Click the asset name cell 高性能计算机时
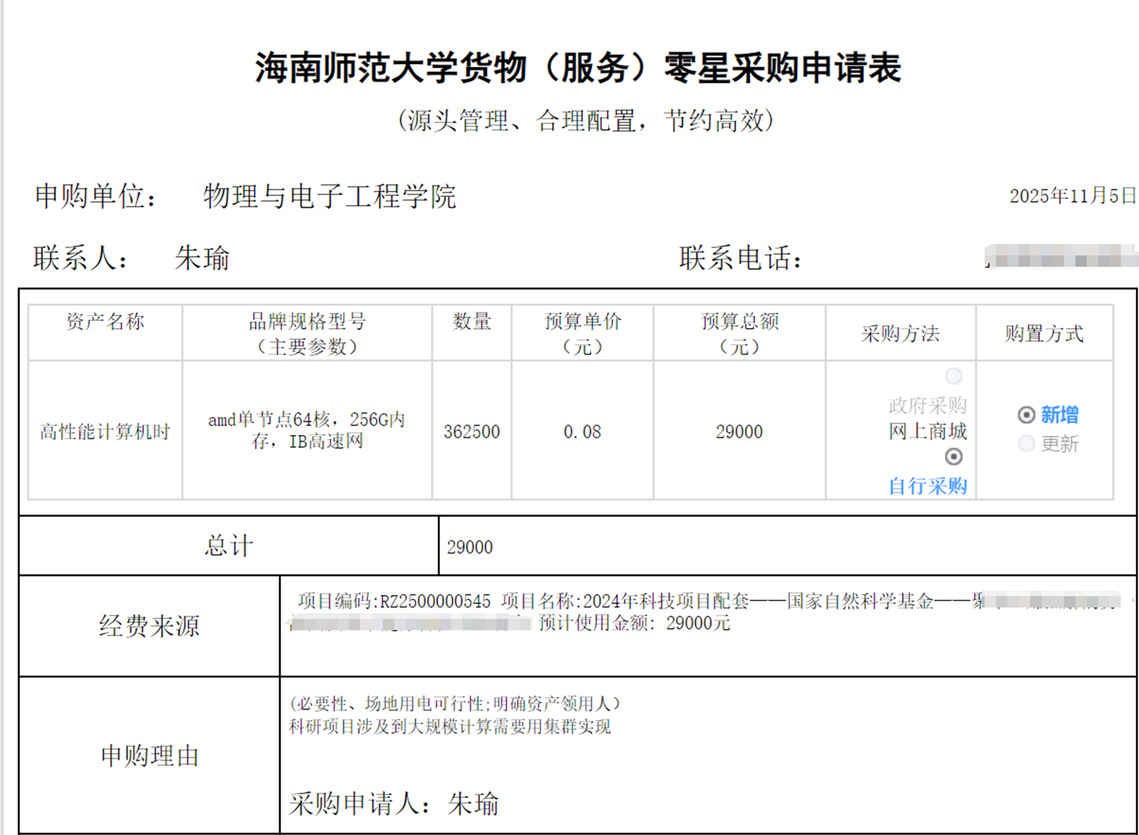The width and height of the screenshot is (1139, 835). point(105,432)
